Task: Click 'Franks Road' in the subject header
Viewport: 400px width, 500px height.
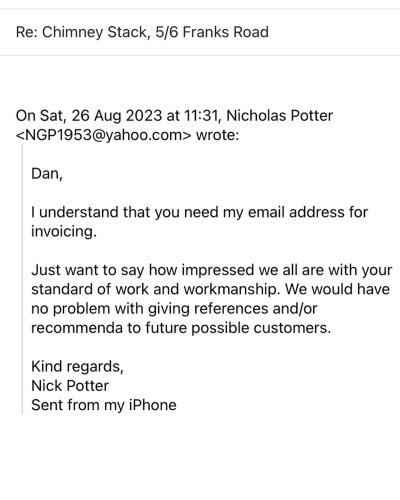Action: point(226,32)
